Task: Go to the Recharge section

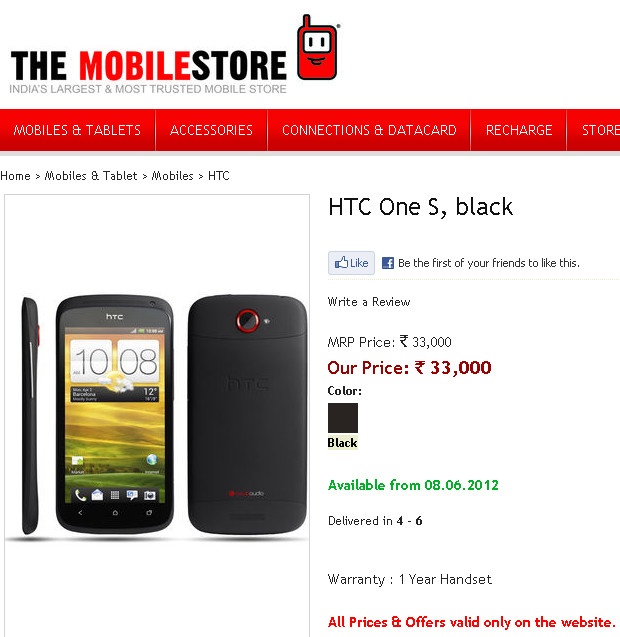Action: 519,130
